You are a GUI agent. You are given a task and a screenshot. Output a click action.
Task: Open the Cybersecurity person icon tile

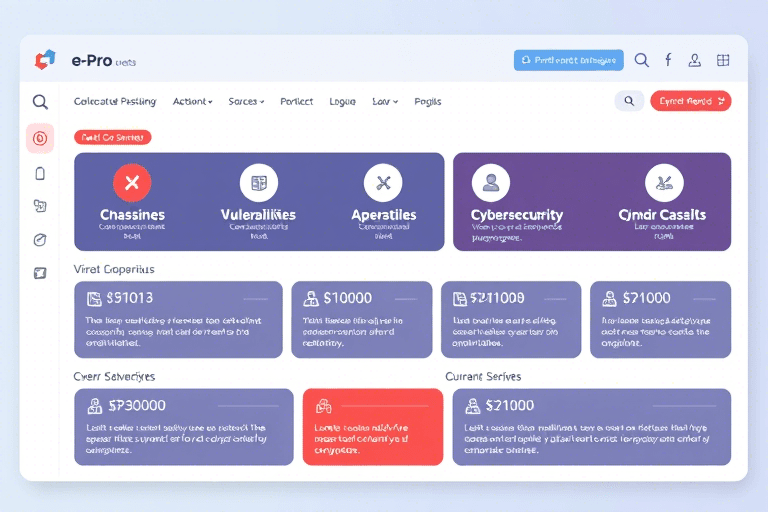tap(490, 183)
